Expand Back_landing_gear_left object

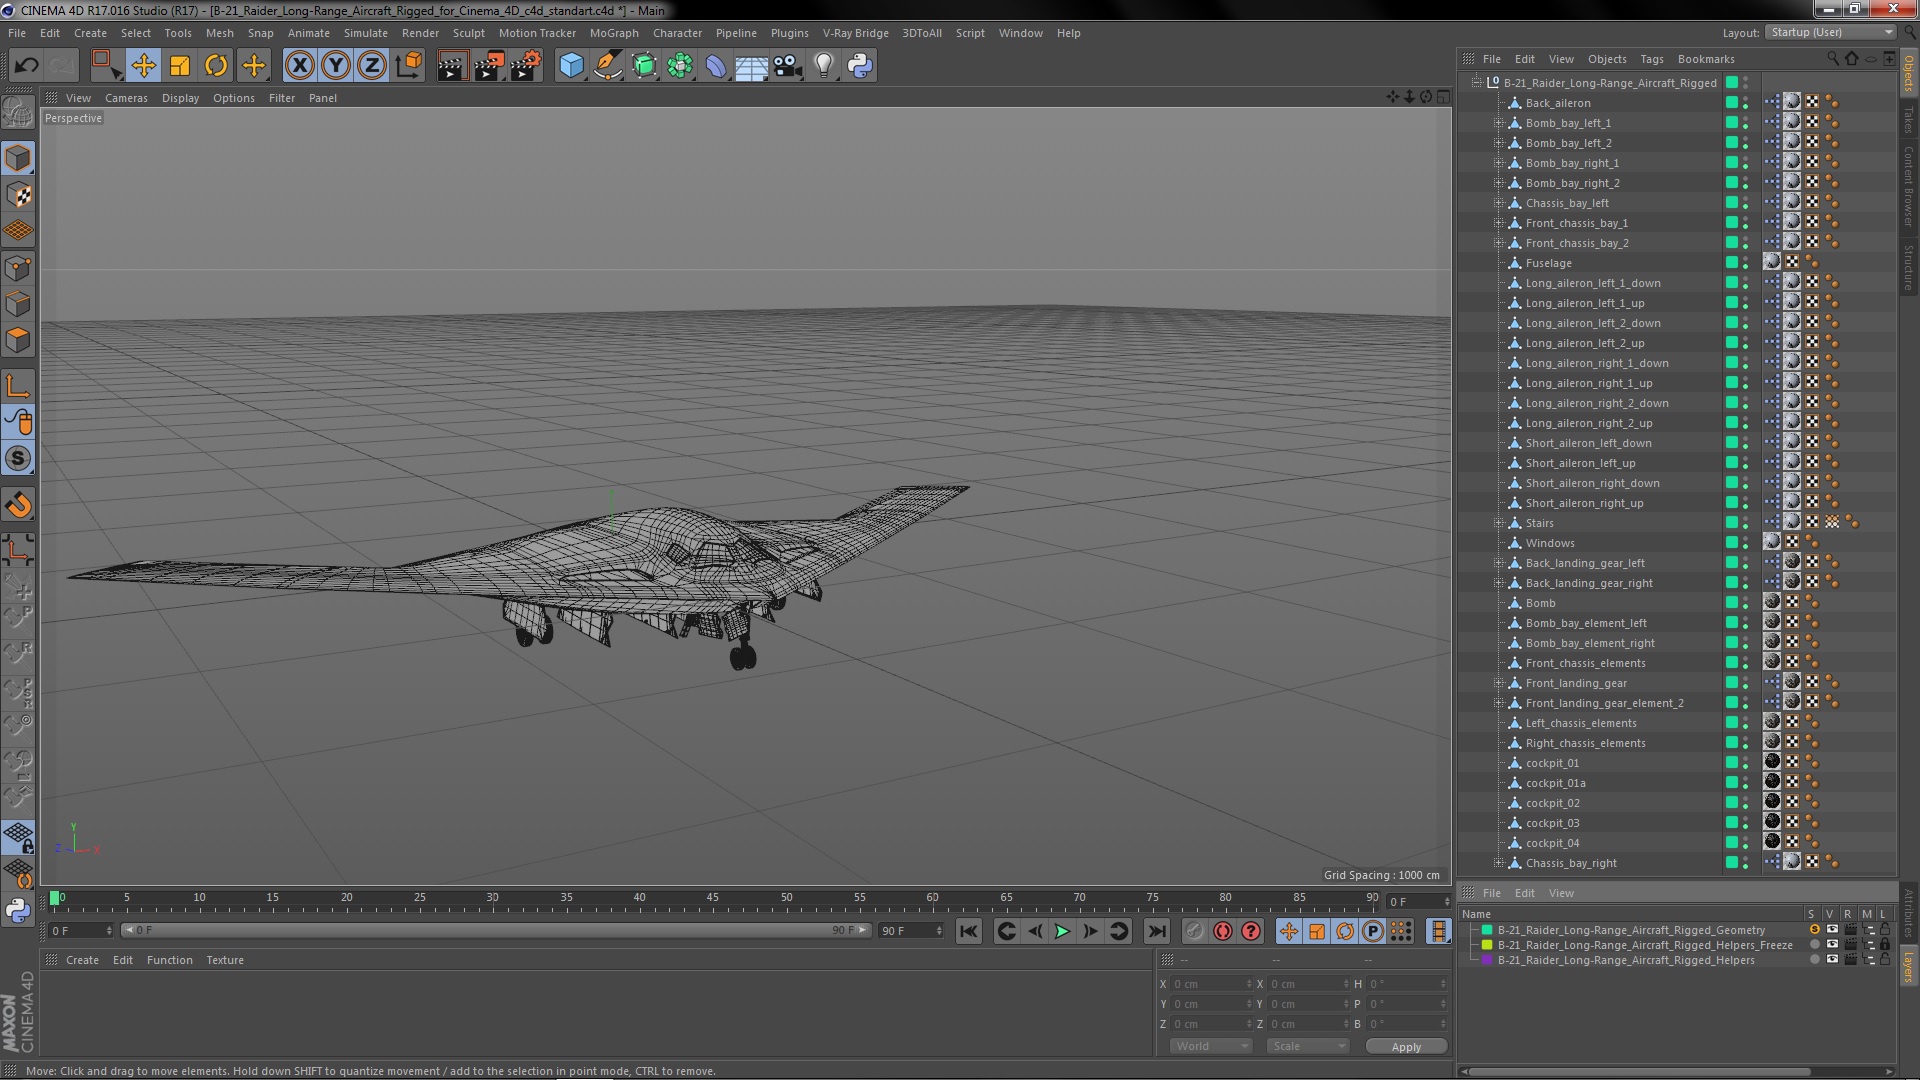1498,563
